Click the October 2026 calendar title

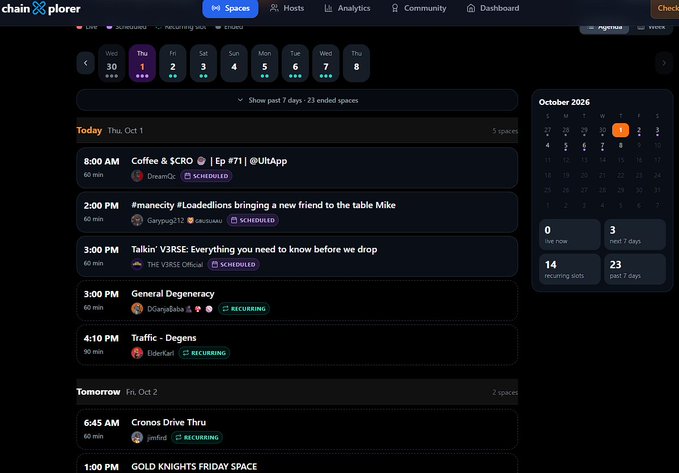[564, 102]
